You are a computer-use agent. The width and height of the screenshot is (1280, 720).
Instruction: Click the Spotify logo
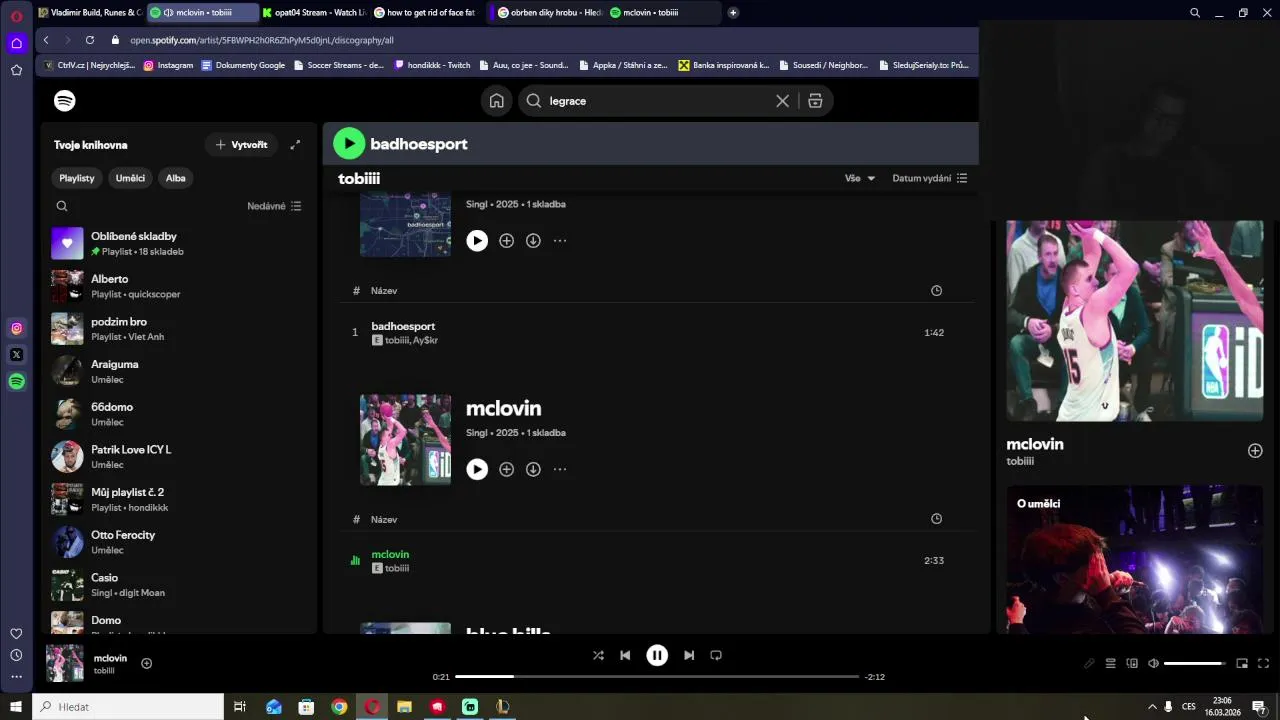click(x=65, y=101)
